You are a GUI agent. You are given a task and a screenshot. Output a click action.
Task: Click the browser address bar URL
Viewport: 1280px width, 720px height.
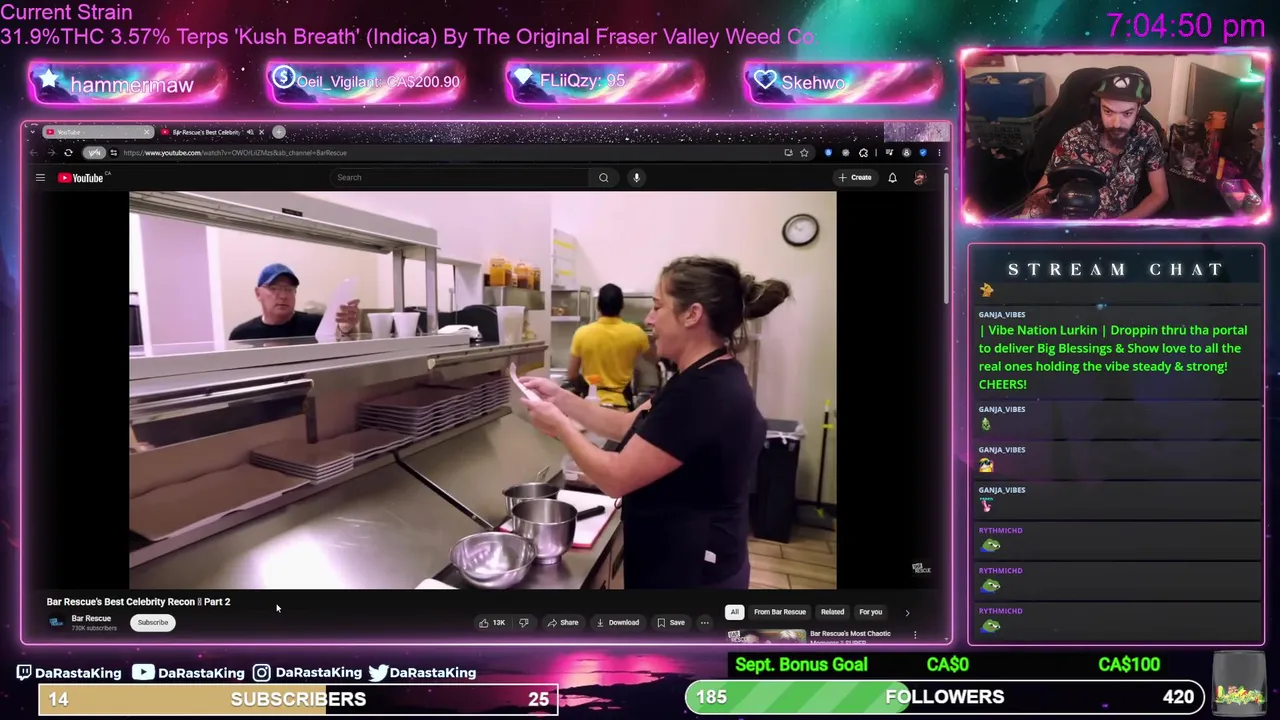pyautogui.click(x=235, y=153)
